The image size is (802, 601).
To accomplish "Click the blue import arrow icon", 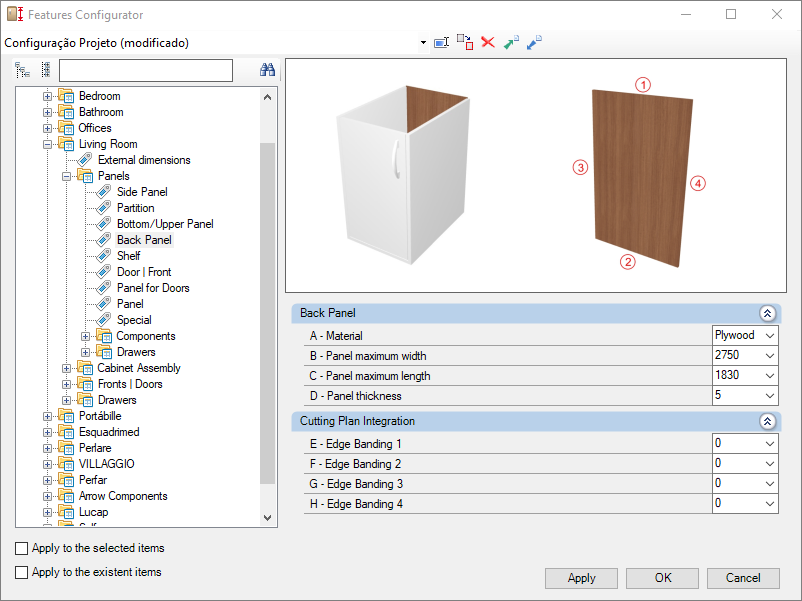I will (x=534, y=43).
